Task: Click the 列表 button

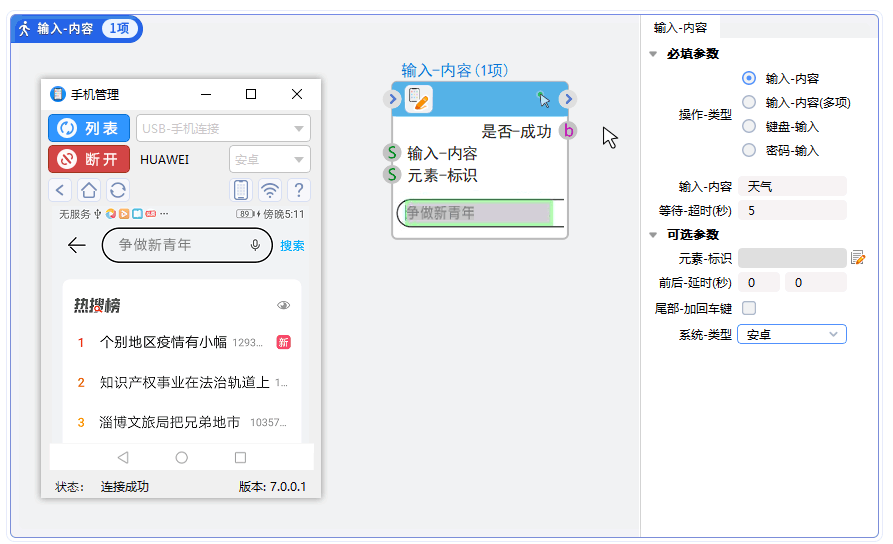Action: coord(89,128)
